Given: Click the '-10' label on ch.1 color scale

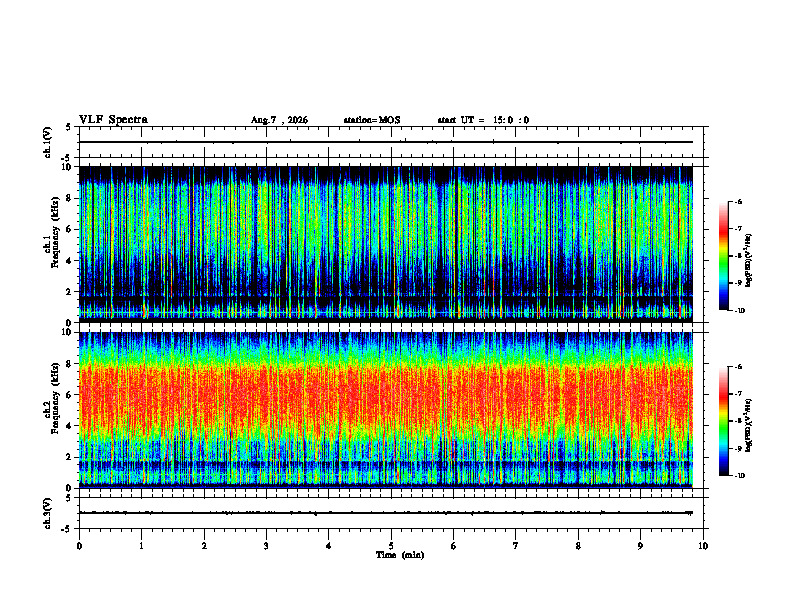Looking at the screenshot, I should click(x=740, y=311).
